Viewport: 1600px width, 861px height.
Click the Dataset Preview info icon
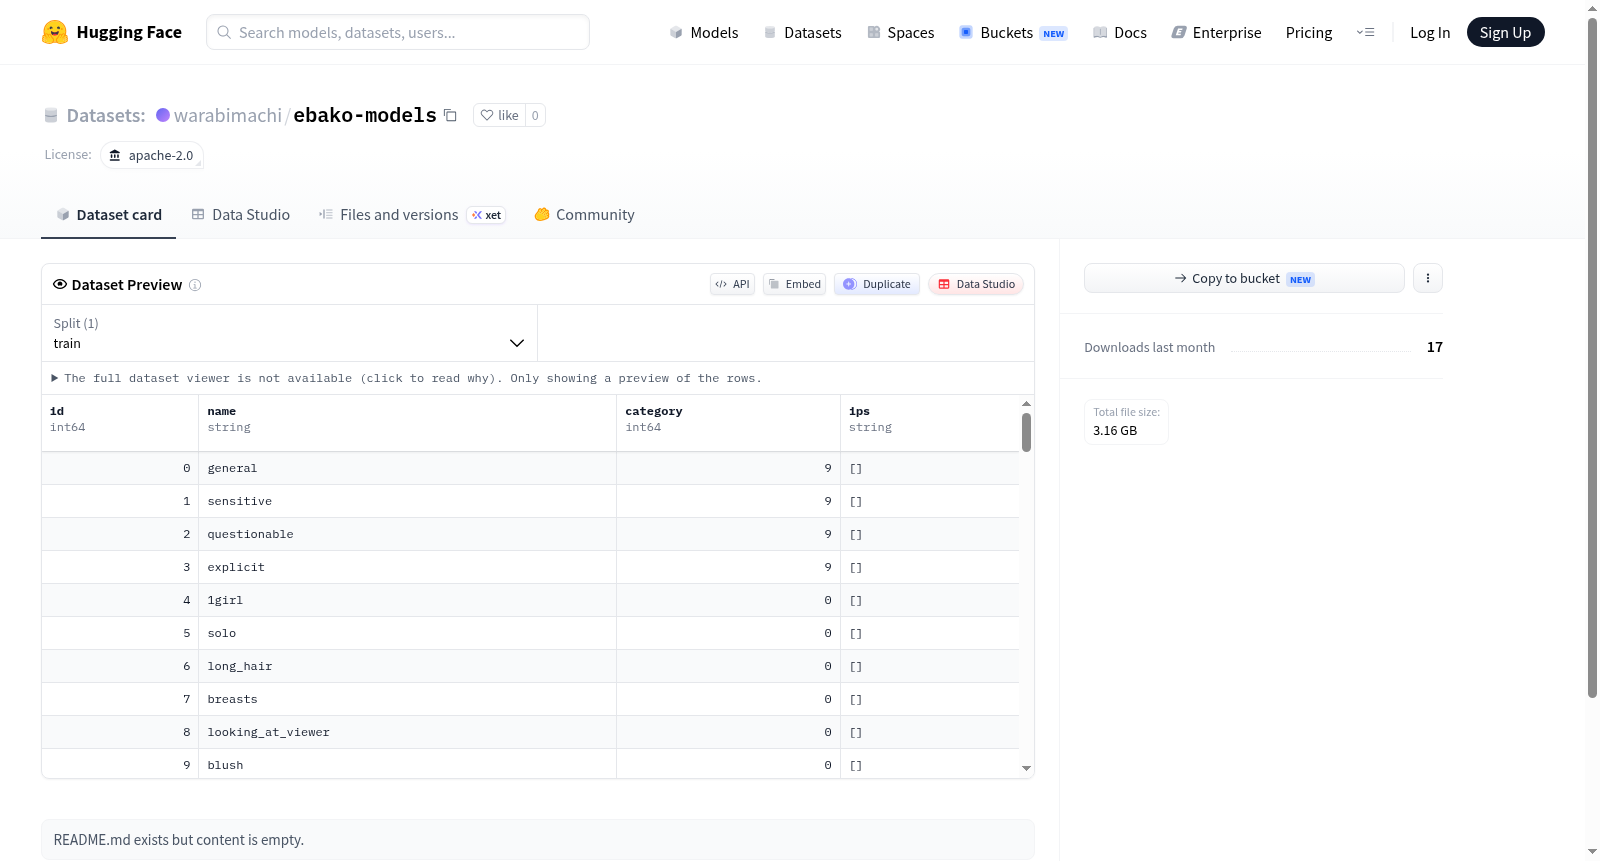[195, 285]
